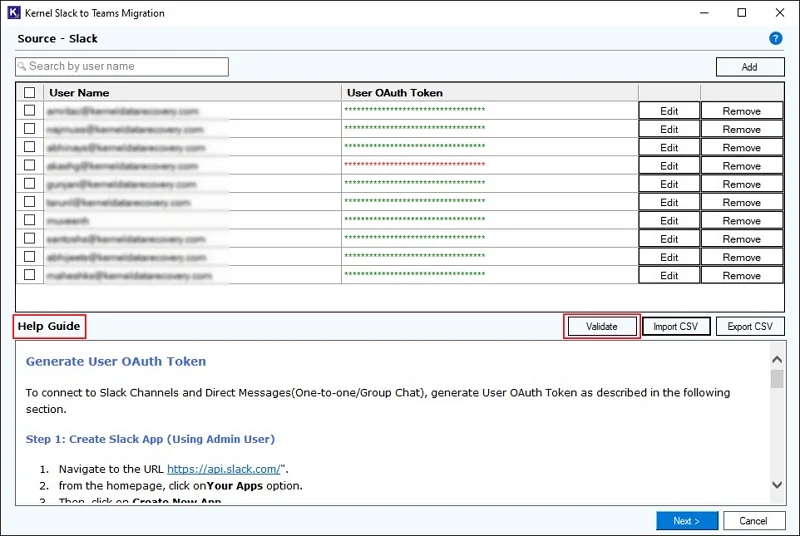Click the magnifier icon in the search box
The height and width of the screenshot is (536, 800).
[x=22, y=66]
